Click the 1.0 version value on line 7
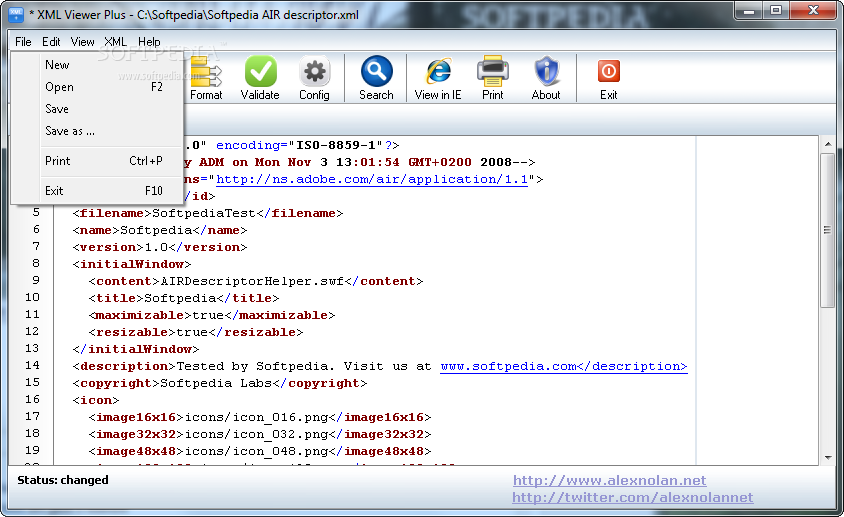Image resolution: width=844 pixels, height=517 pixels. [x=156, y=247]
